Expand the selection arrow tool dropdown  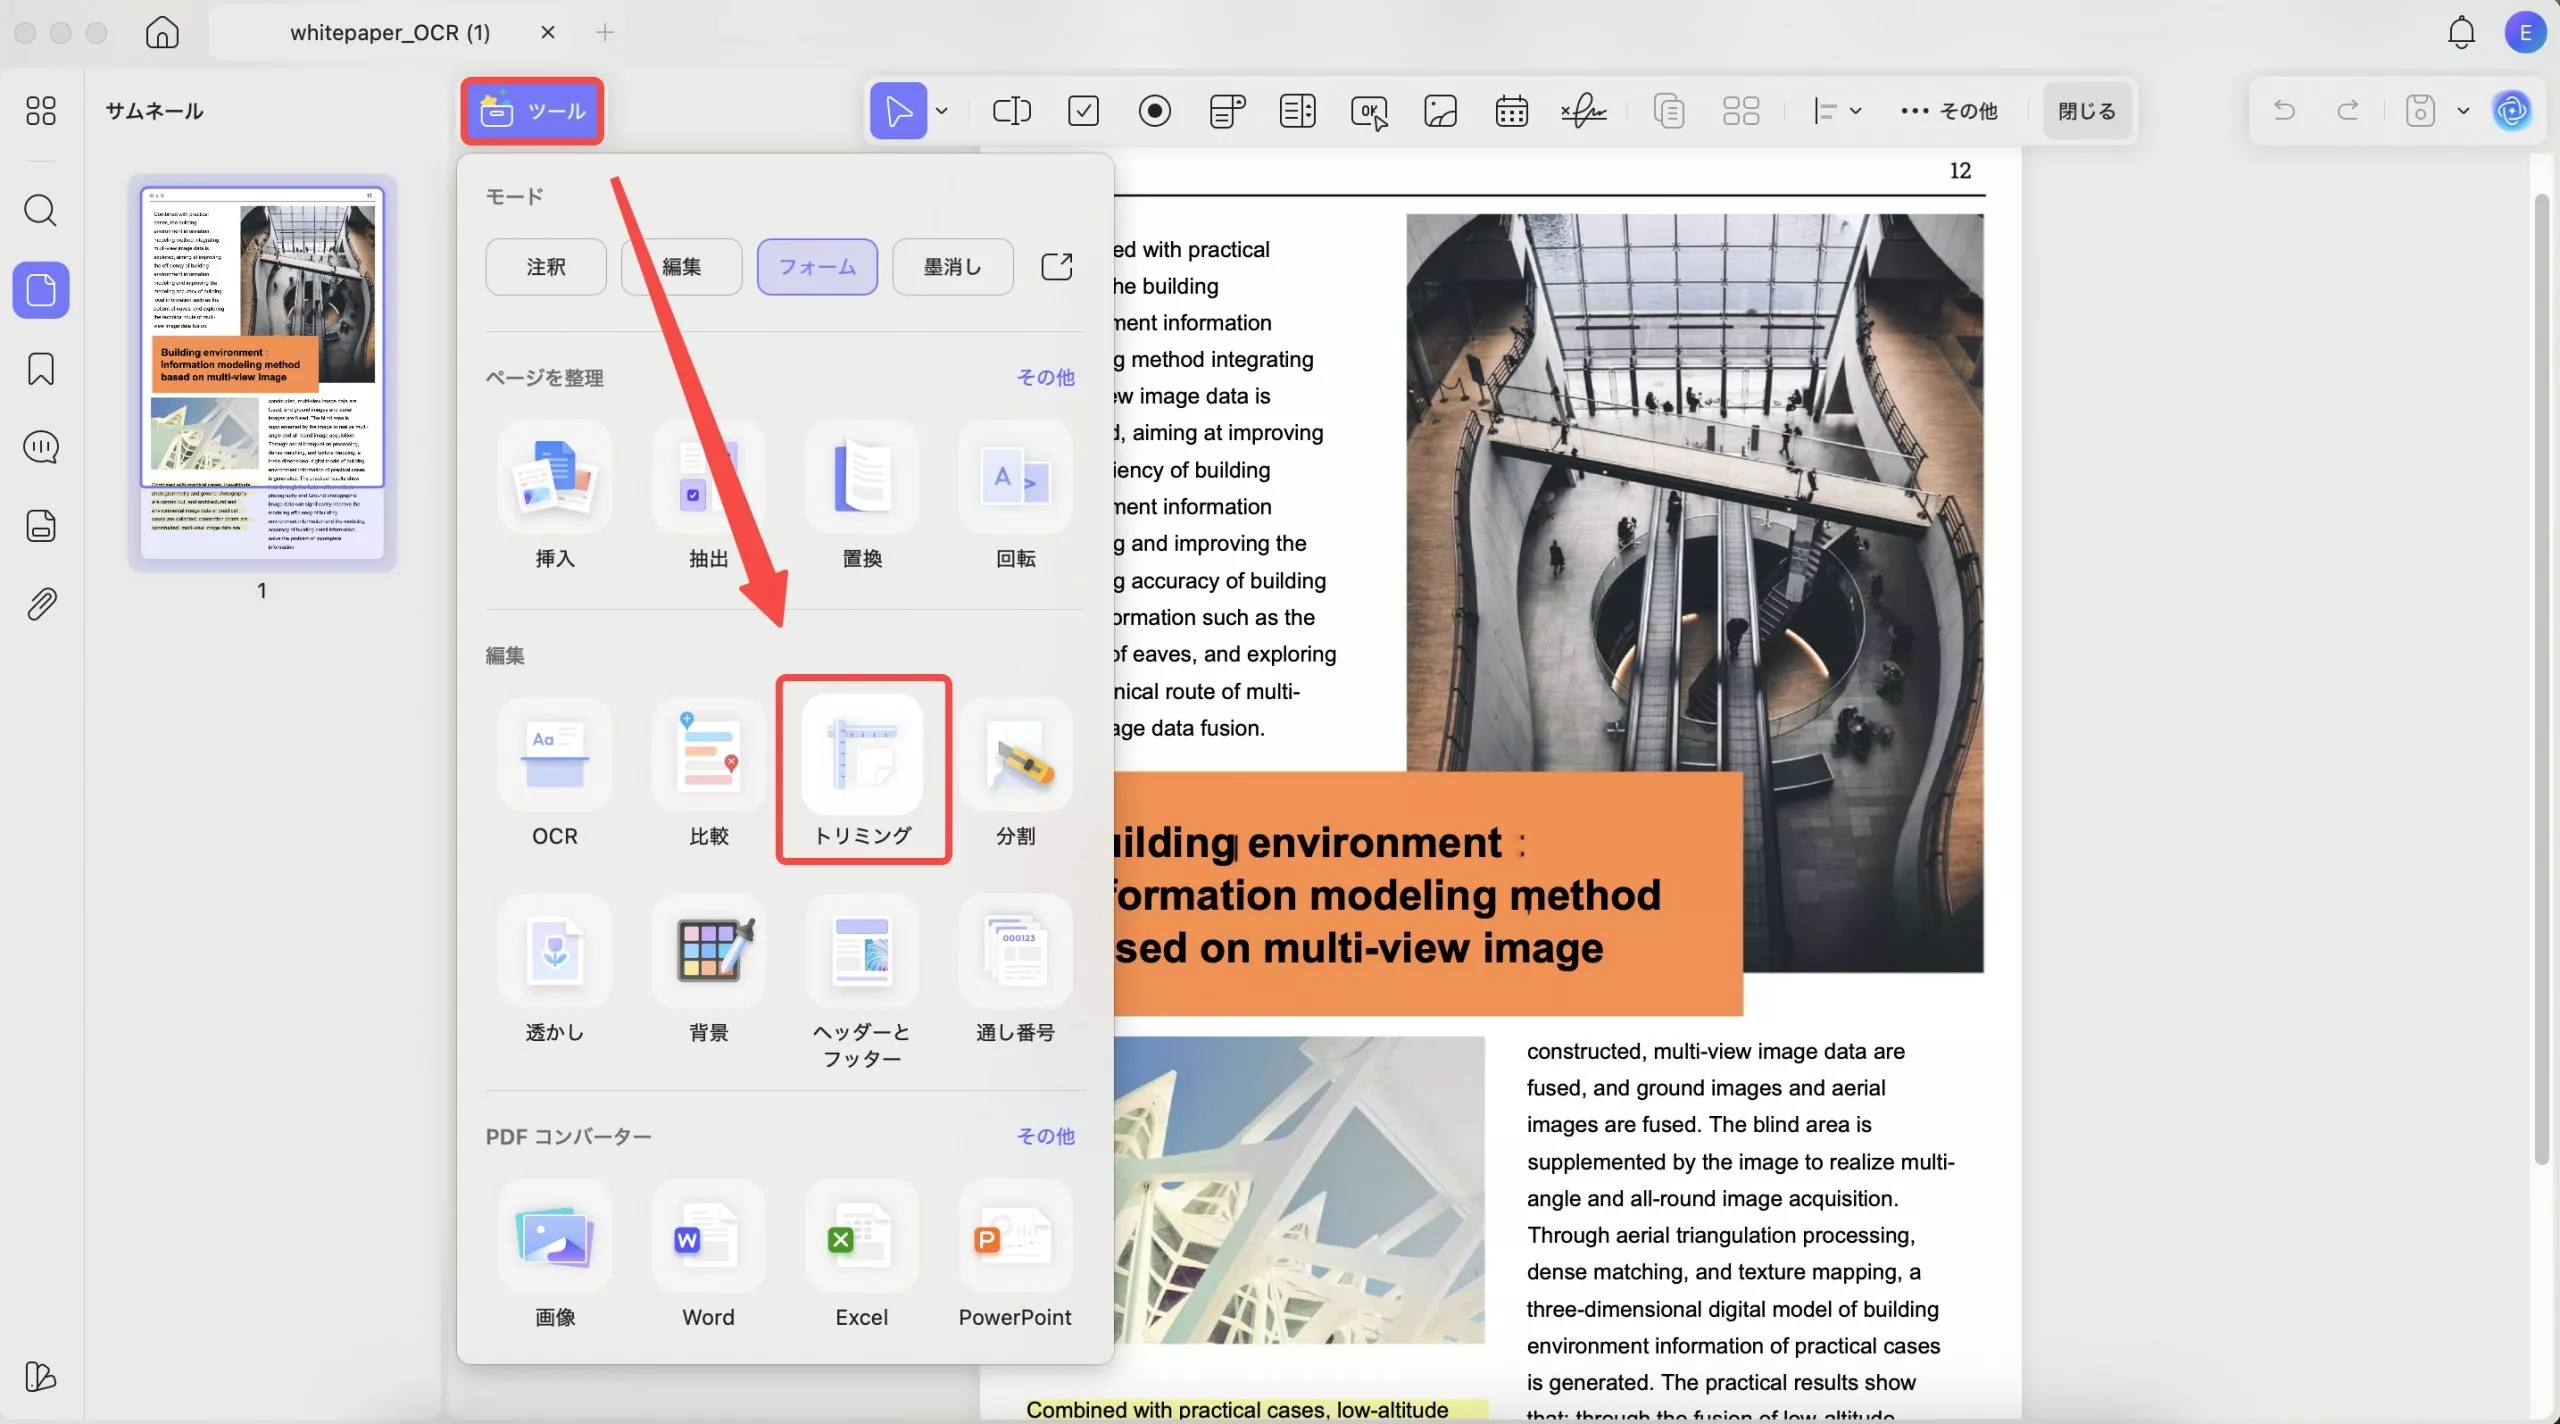click(942, 111)
